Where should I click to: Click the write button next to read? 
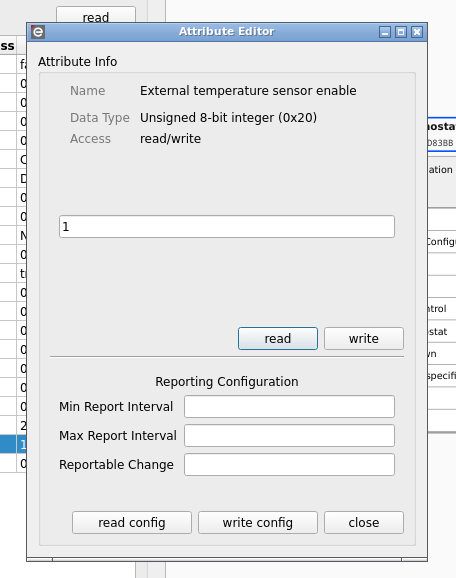363,338
